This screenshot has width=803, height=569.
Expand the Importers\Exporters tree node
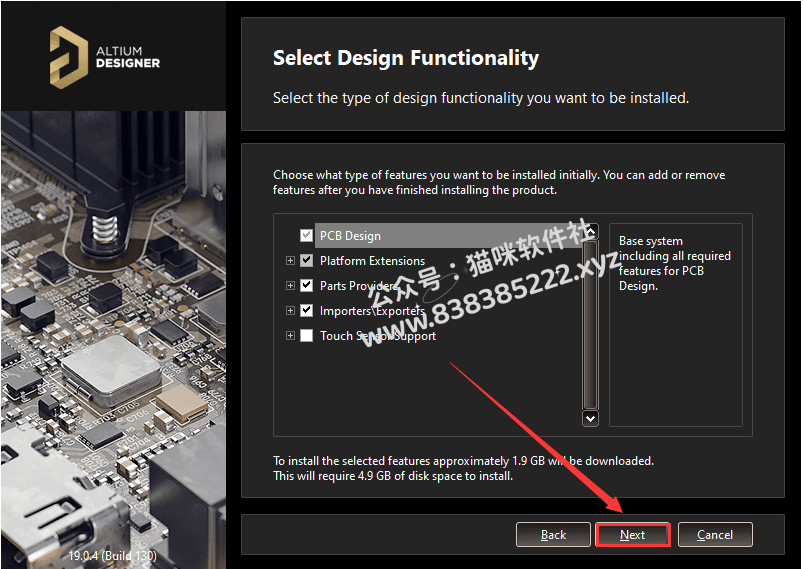point(290,310)
